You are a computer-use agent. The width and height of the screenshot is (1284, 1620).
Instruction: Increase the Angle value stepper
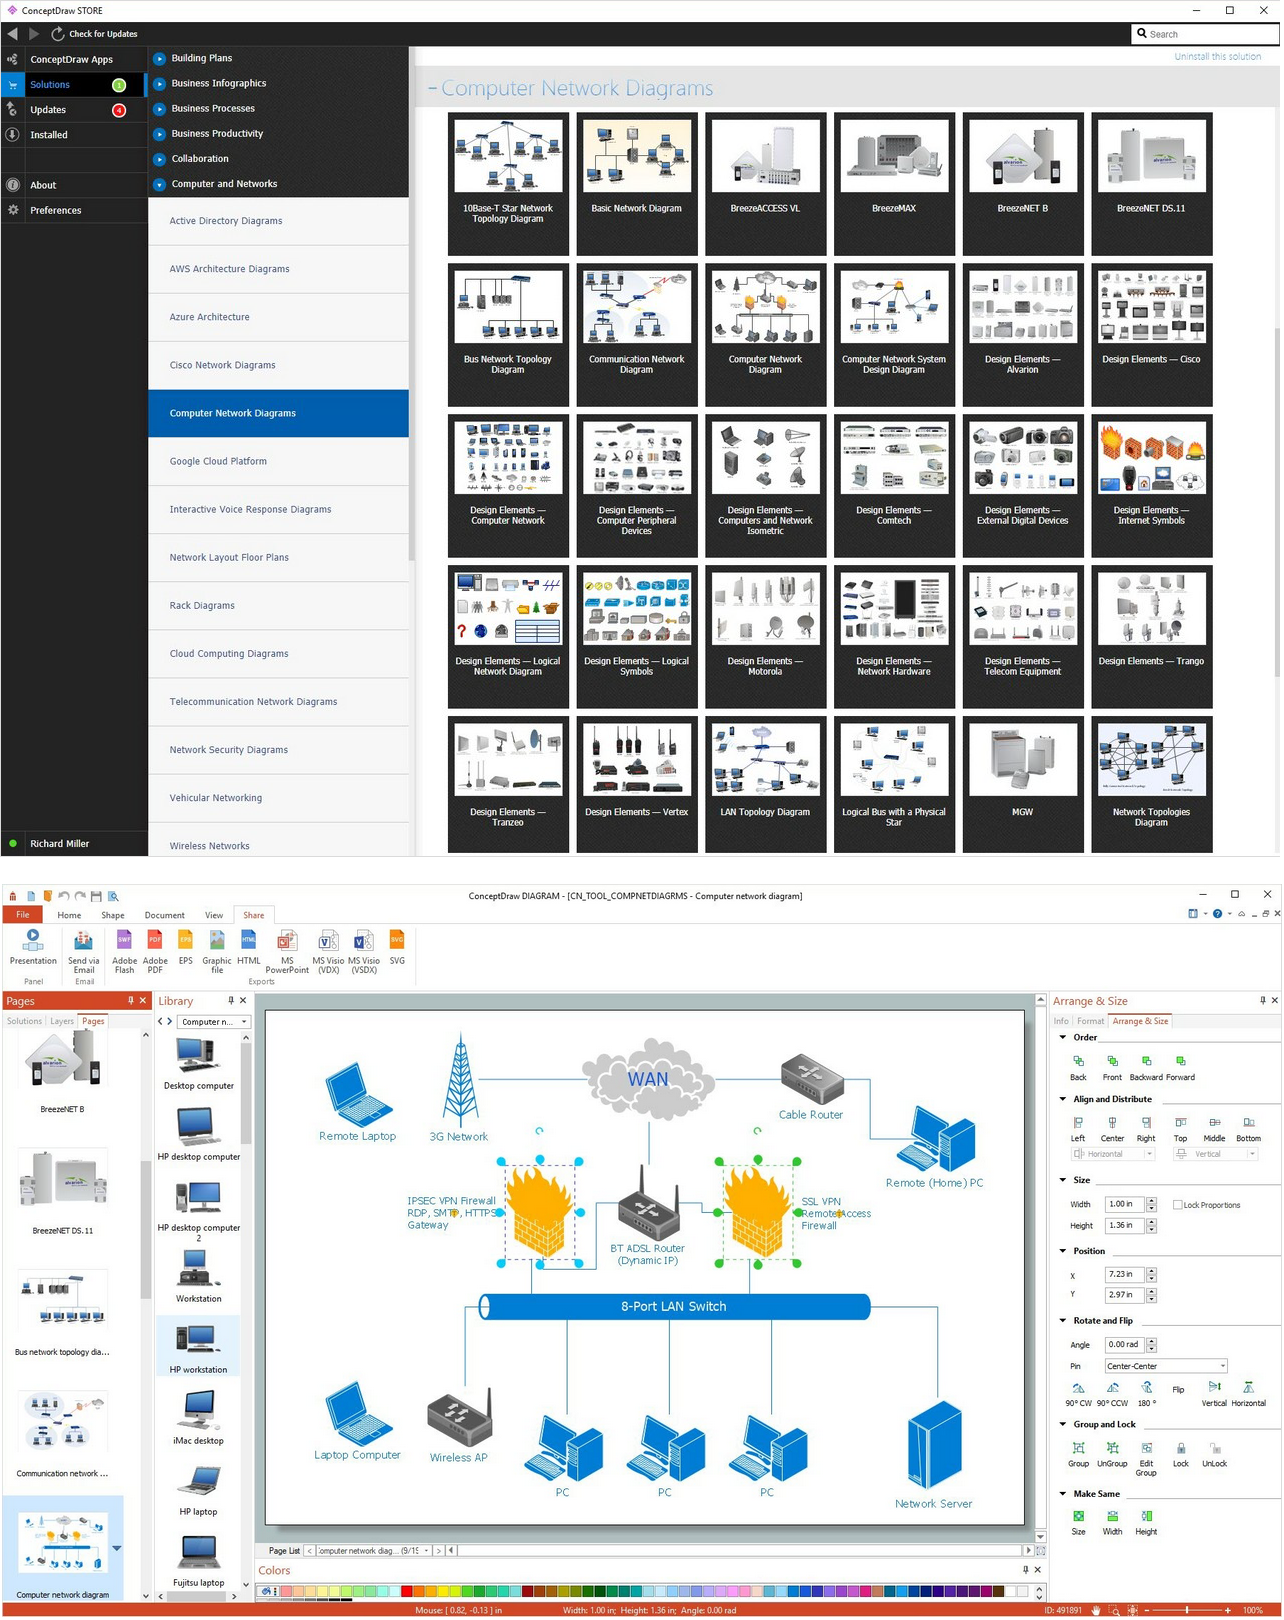coord(1152,1342)
